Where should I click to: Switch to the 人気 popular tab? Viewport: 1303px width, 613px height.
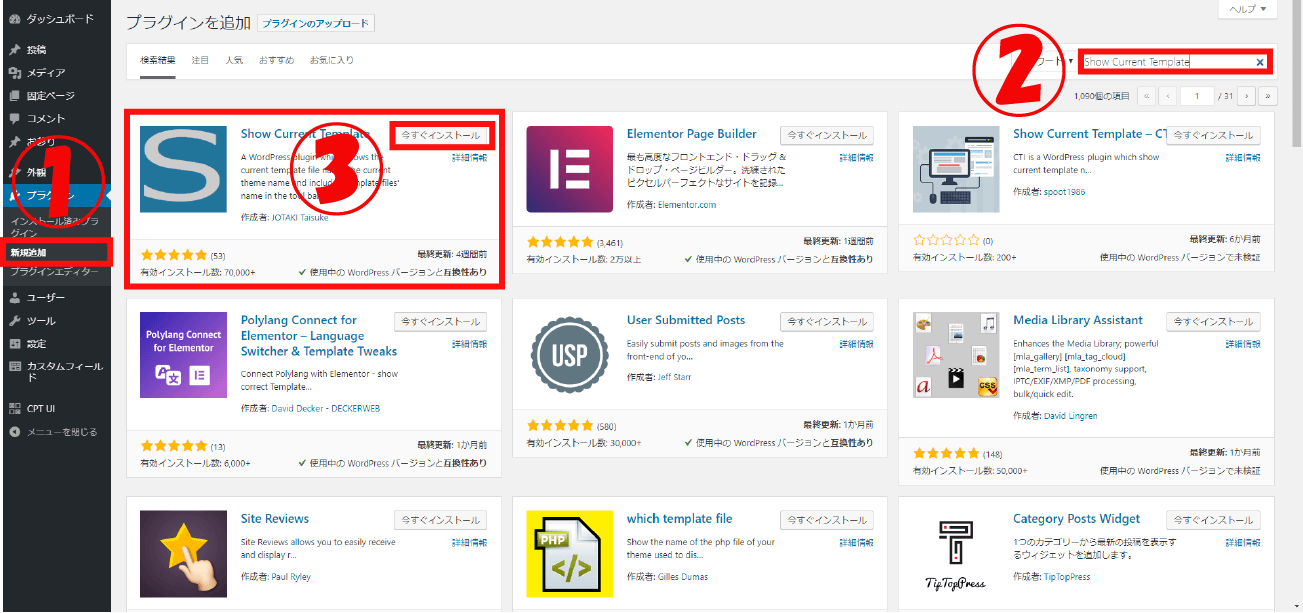pos(234,60)
